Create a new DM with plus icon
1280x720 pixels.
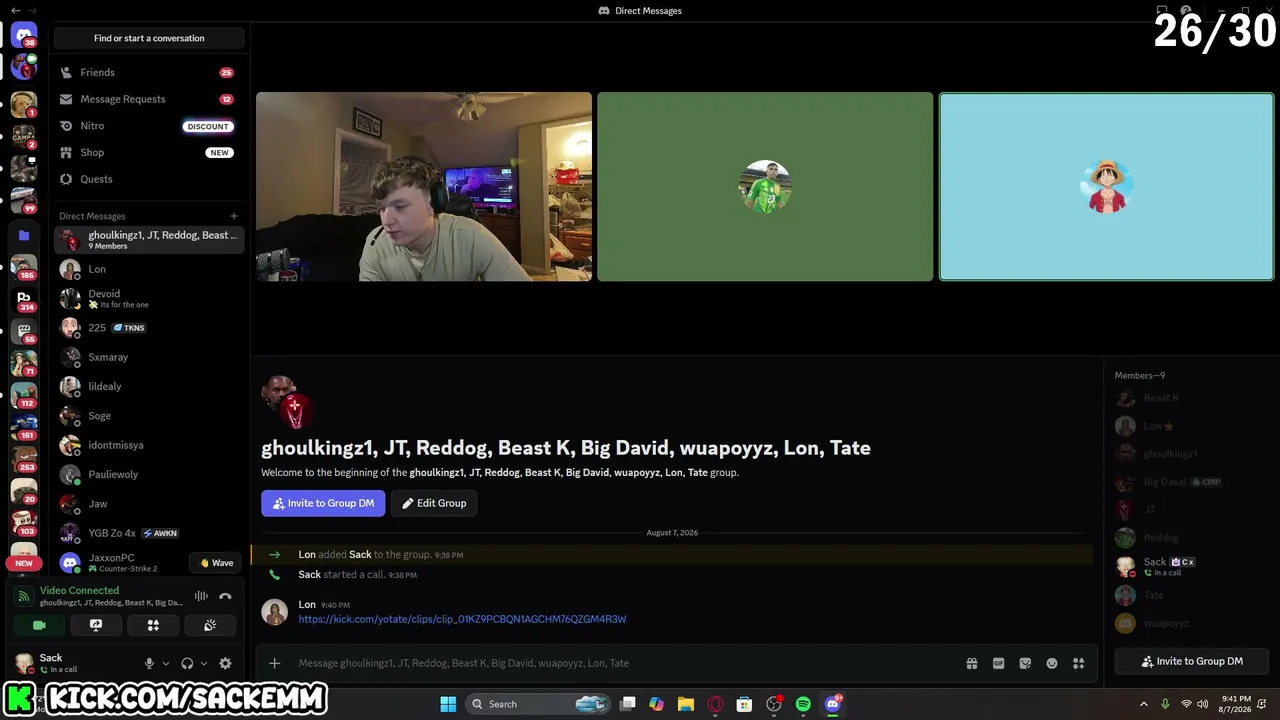tap(234, 216)
